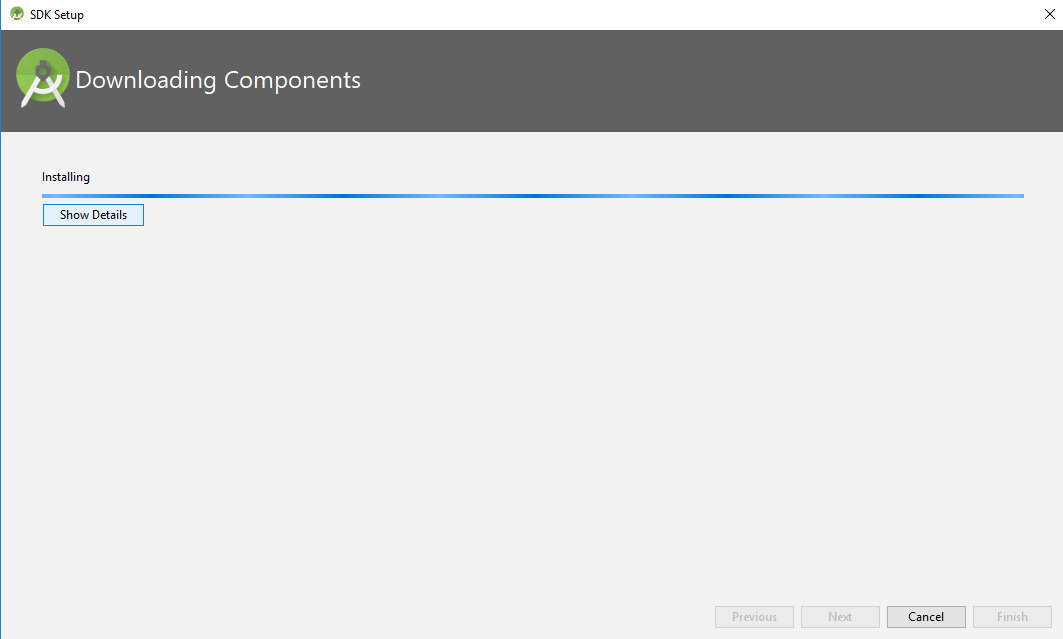Screen dimensions: 1063x639
Task: Expand installation log with Show Details
Action: click(93, 215)
